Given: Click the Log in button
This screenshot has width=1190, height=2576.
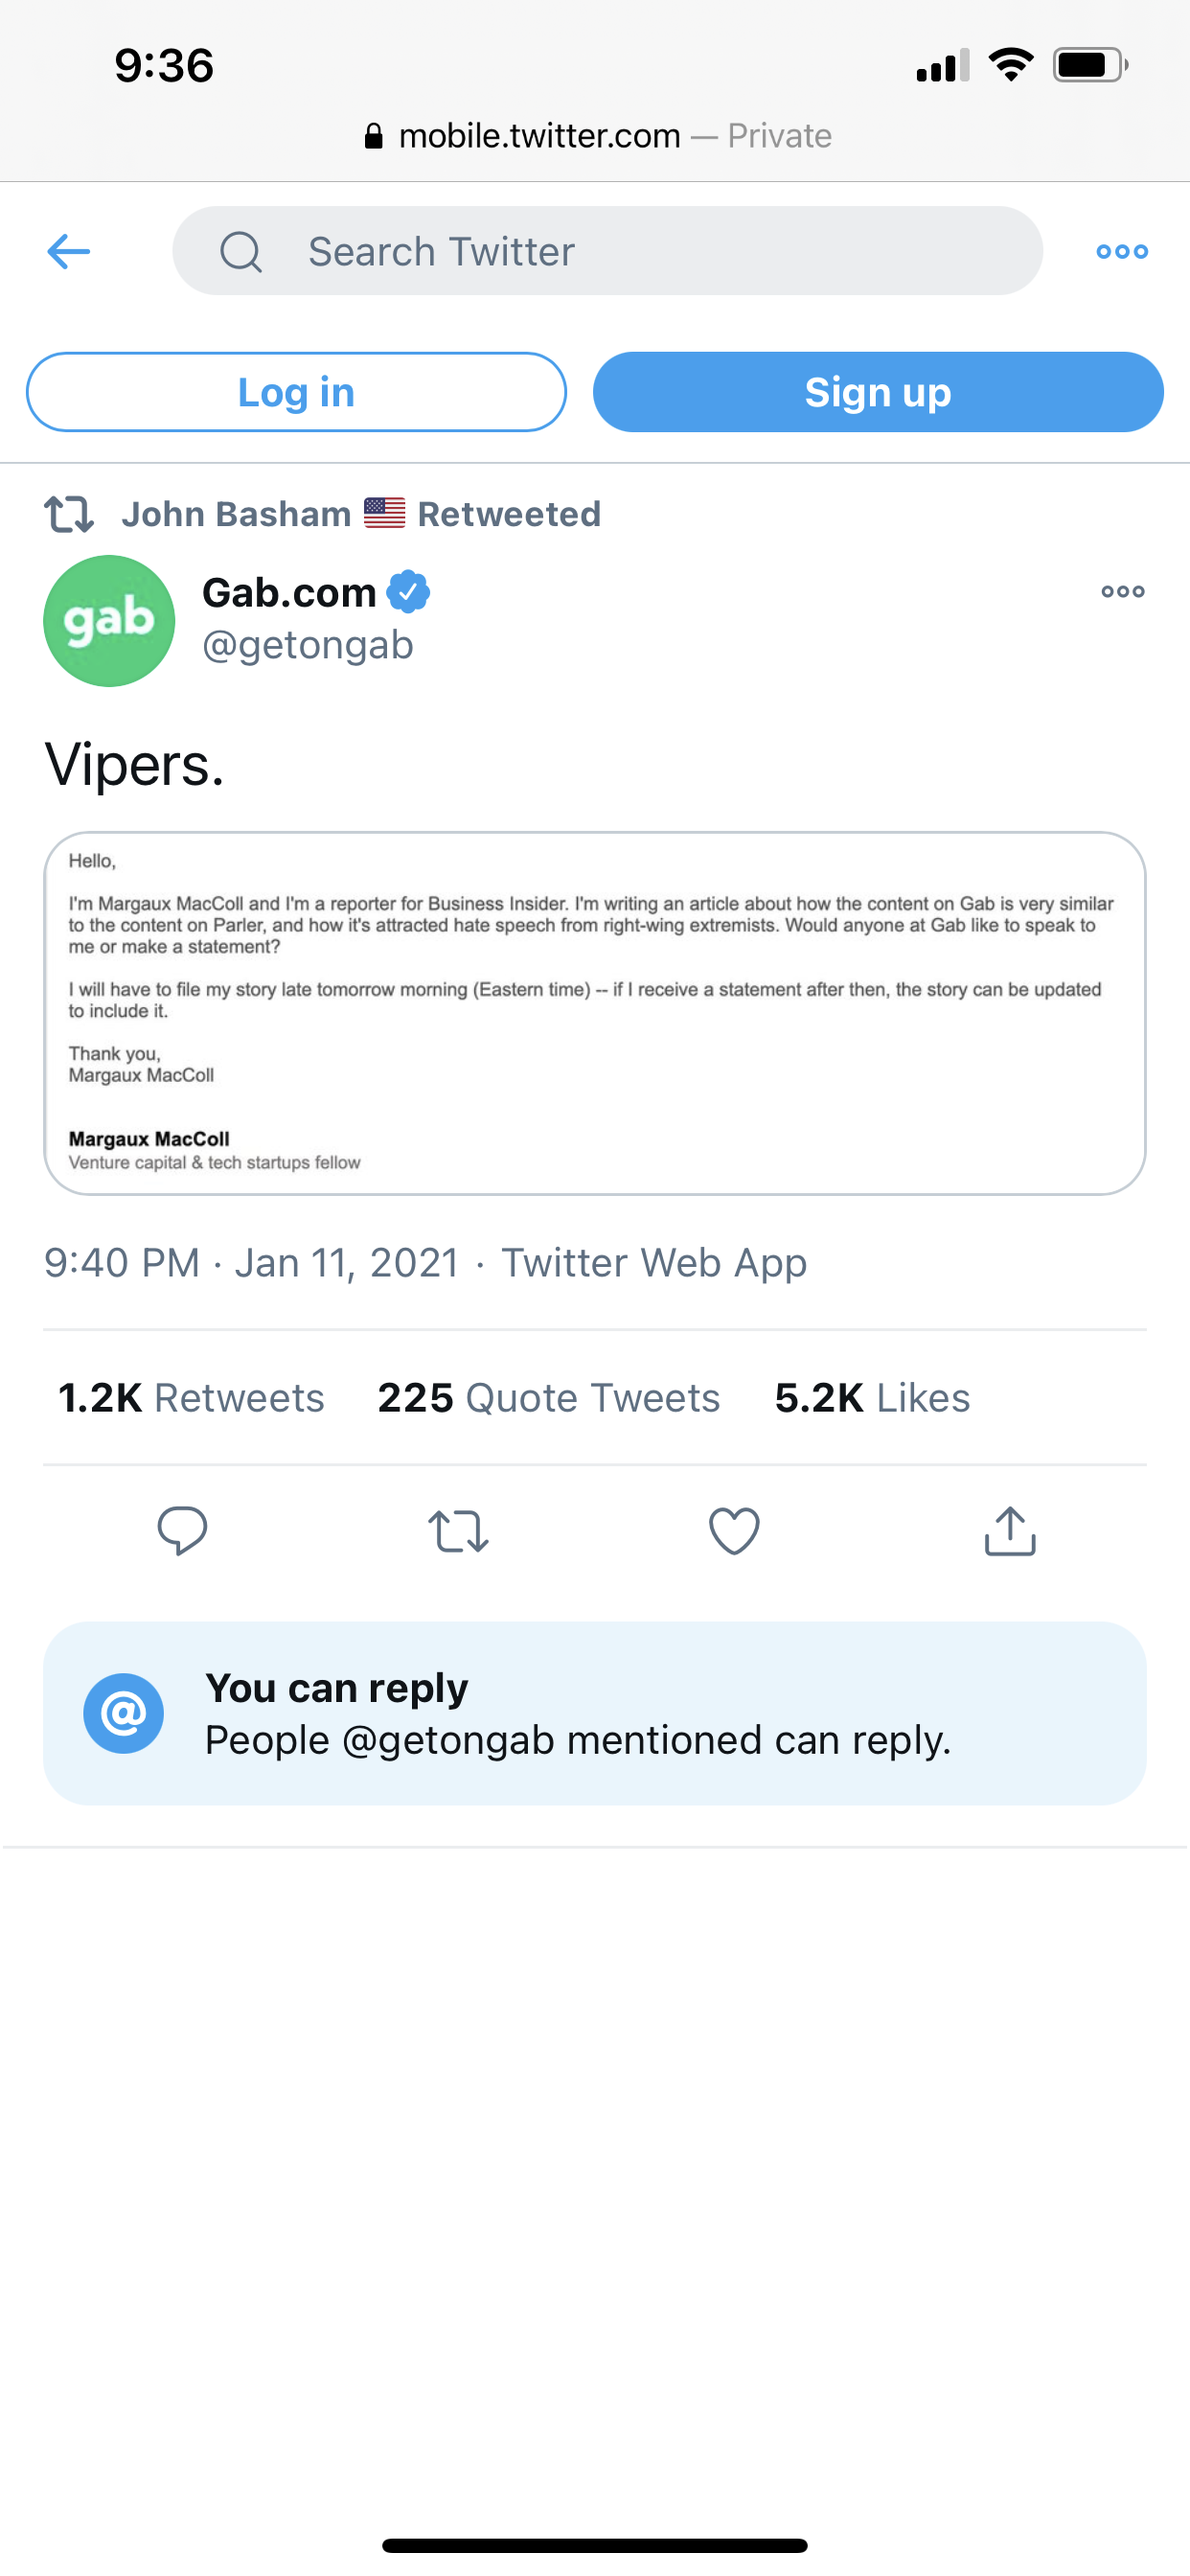Looking at the screenshot, I should pos(296,392).
